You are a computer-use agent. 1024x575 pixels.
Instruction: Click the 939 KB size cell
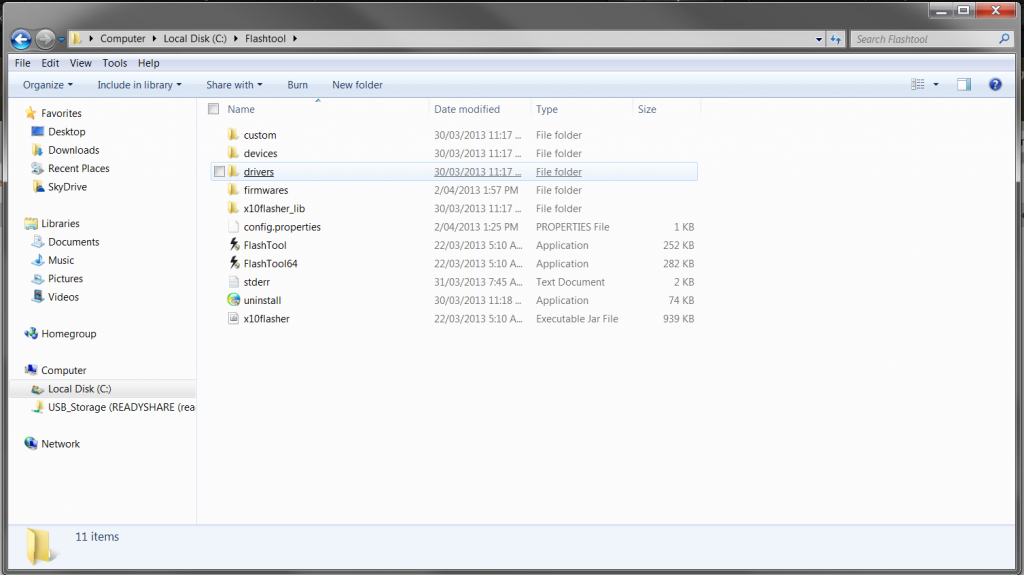tap(678, 319)
